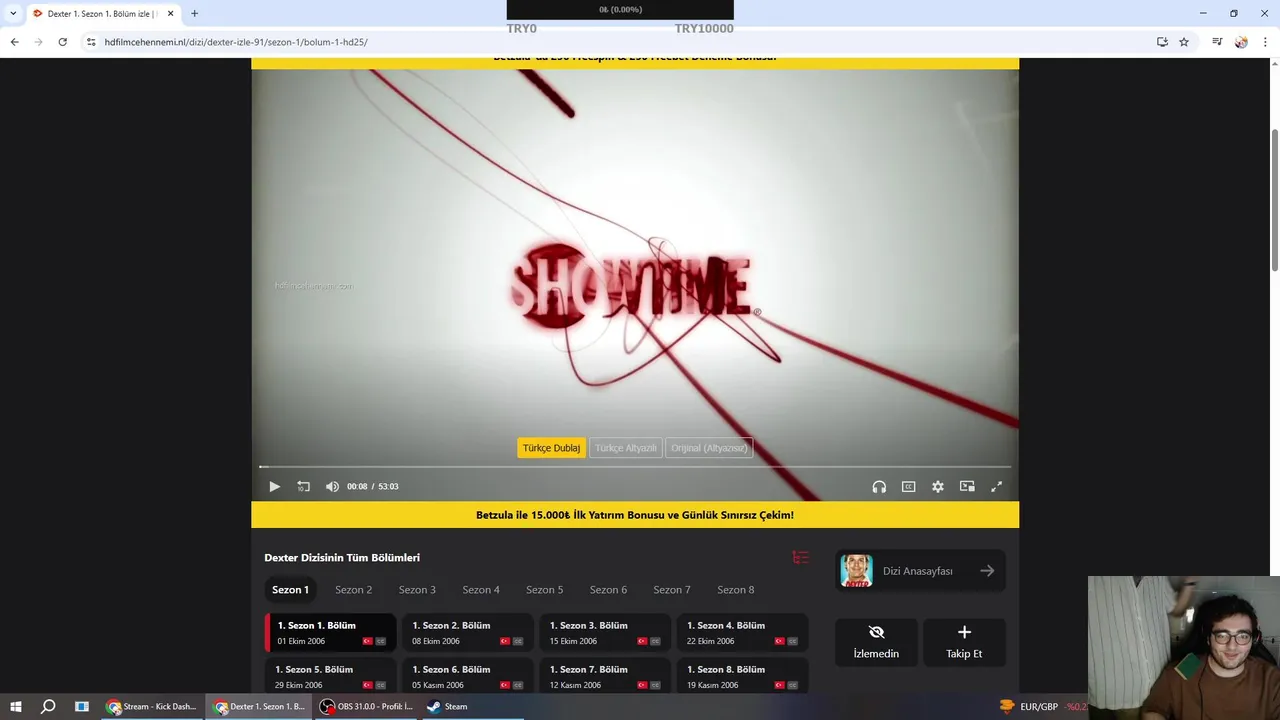Select the Dexter 1. Sezon browser tab
This screenshot has height=720, width=1280.
click(102, 14)
